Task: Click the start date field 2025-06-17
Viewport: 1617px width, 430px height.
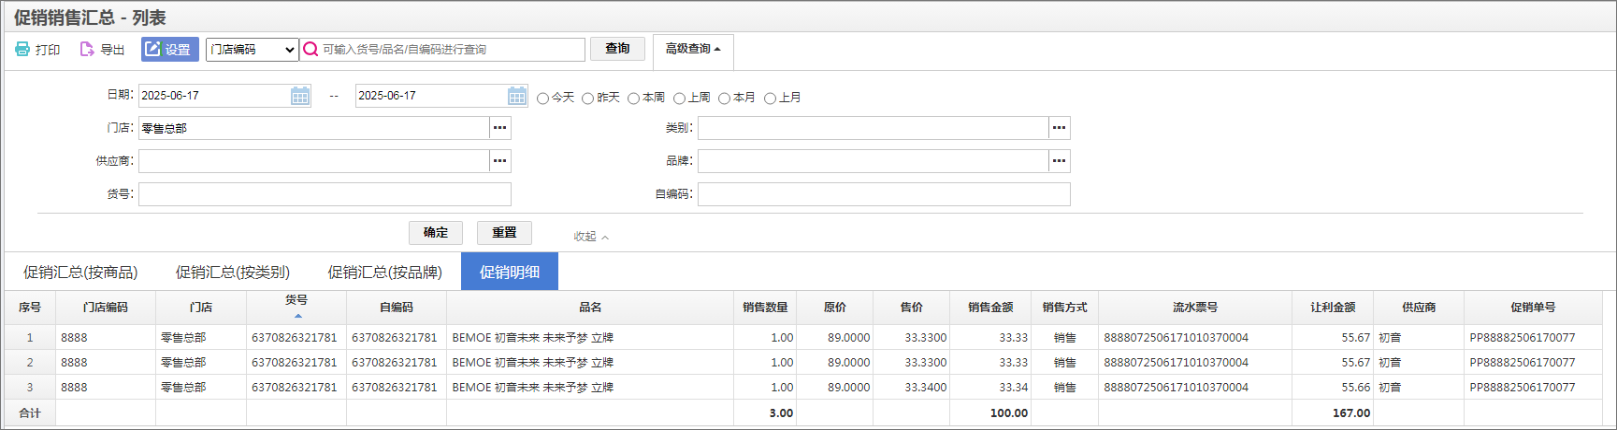Action: click(214, 96)
